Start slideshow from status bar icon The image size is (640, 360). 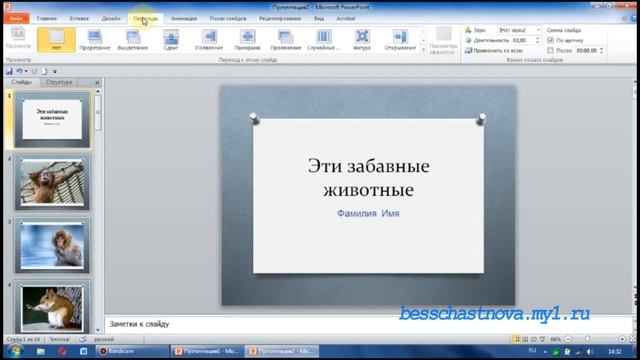click(542, 339)
